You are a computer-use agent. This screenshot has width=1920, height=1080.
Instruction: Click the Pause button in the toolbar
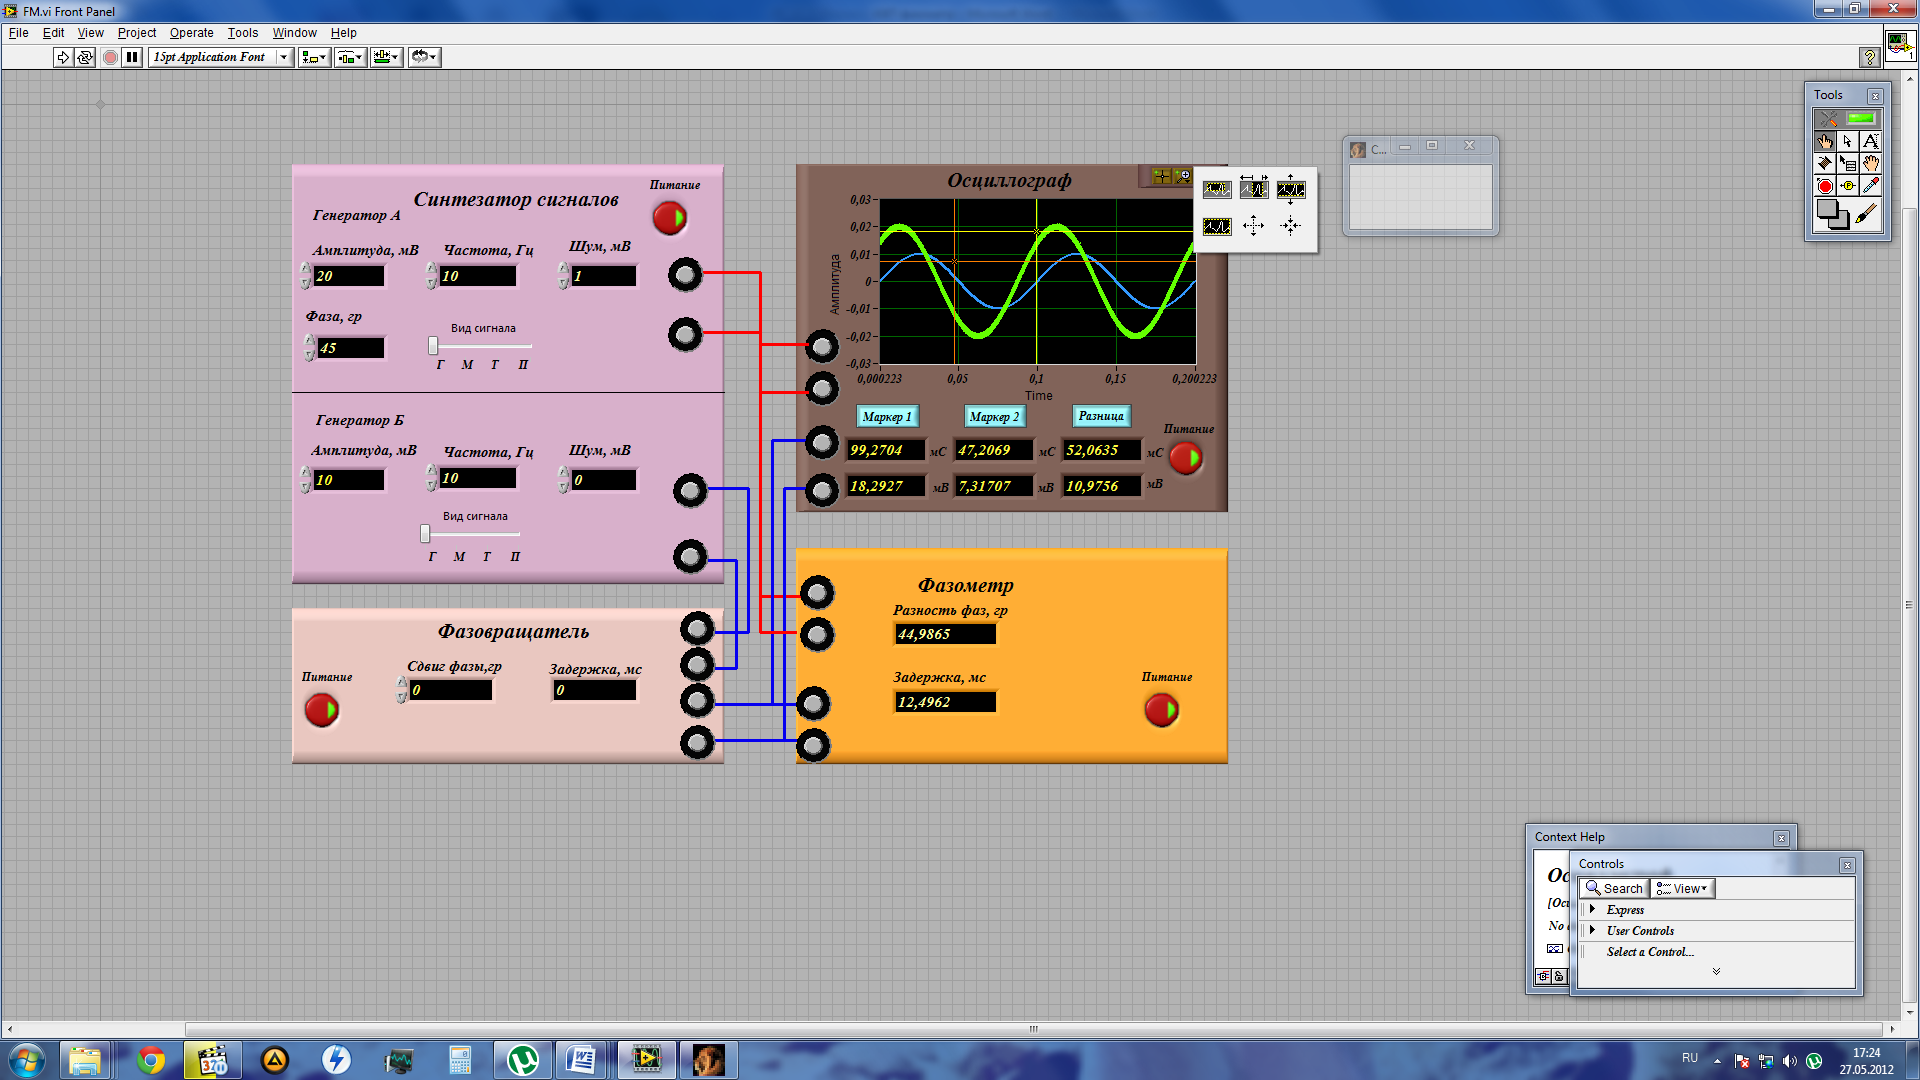pyautogui.click(x=132, y=57)
